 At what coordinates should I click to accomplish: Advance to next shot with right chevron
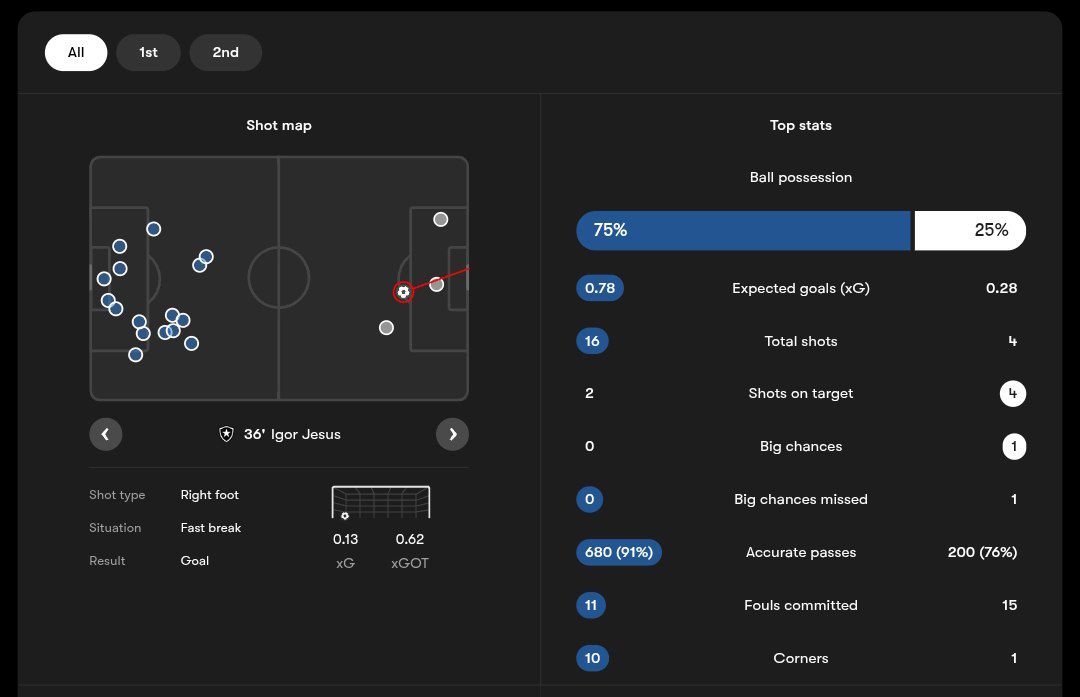pos(453,434)
